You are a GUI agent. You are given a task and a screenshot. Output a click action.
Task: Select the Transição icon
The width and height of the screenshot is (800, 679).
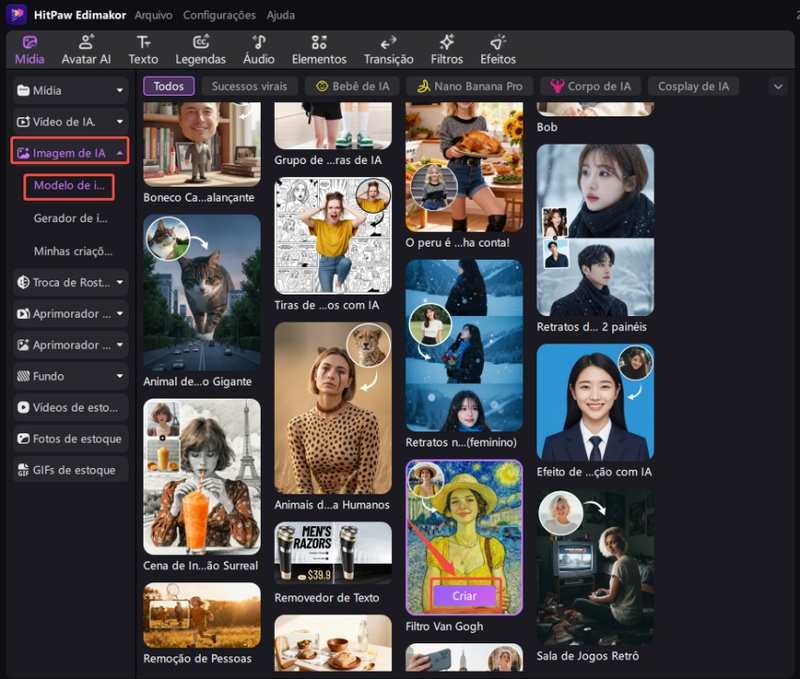(388, 42)
